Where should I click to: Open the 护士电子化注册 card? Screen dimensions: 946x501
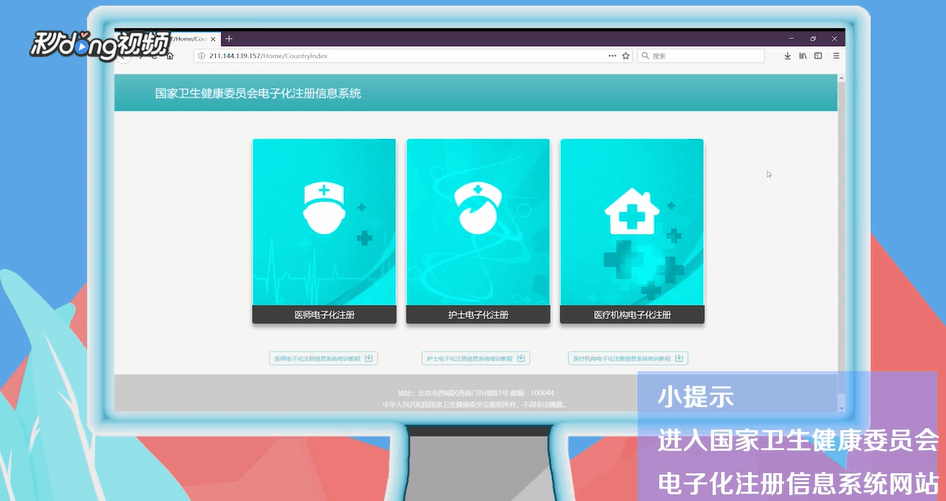click(x=478, y=231)
